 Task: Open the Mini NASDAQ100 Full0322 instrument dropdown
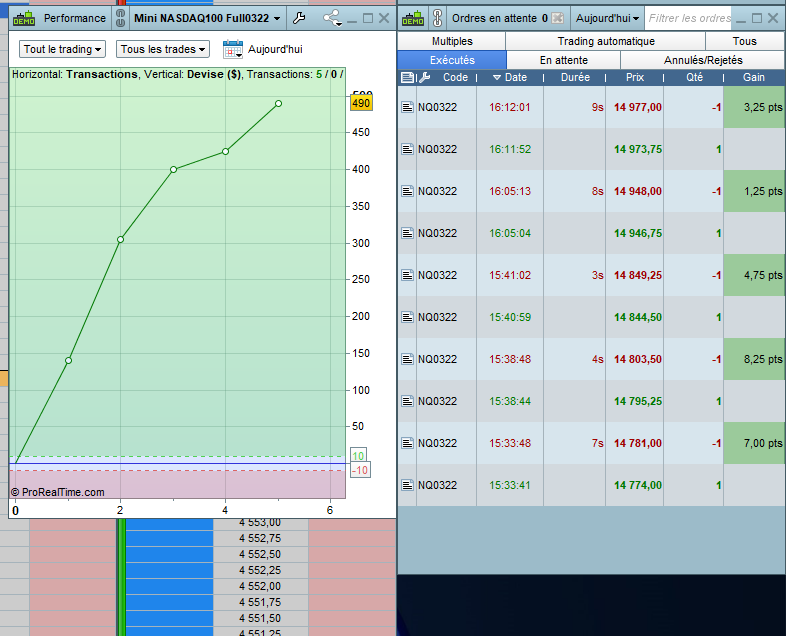(x=207, y=19)
